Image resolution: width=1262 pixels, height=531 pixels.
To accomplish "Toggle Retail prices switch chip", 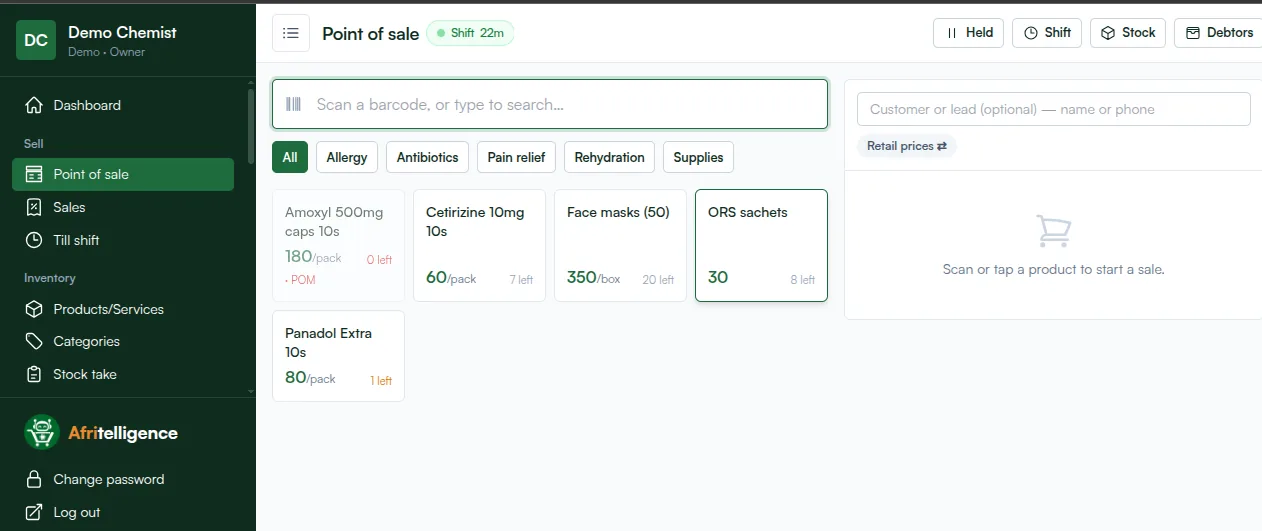I will point(907,146).
